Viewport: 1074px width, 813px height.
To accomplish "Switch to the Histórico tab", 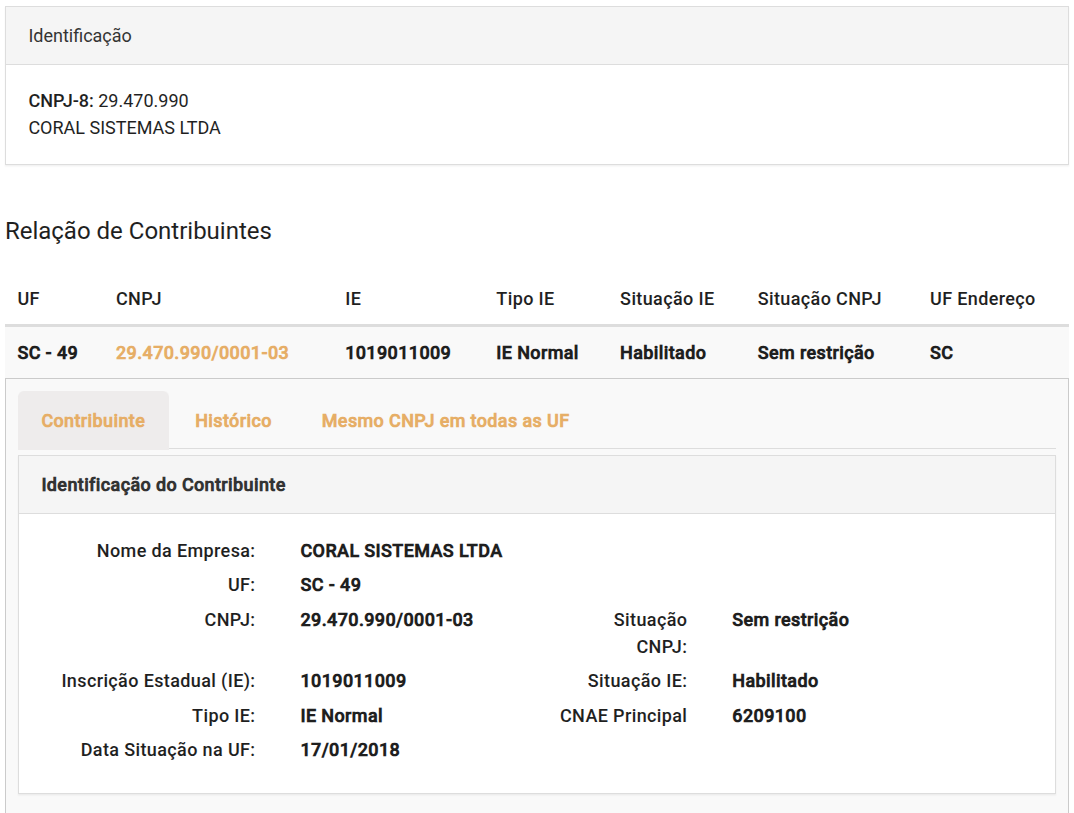I will [233, 421].
